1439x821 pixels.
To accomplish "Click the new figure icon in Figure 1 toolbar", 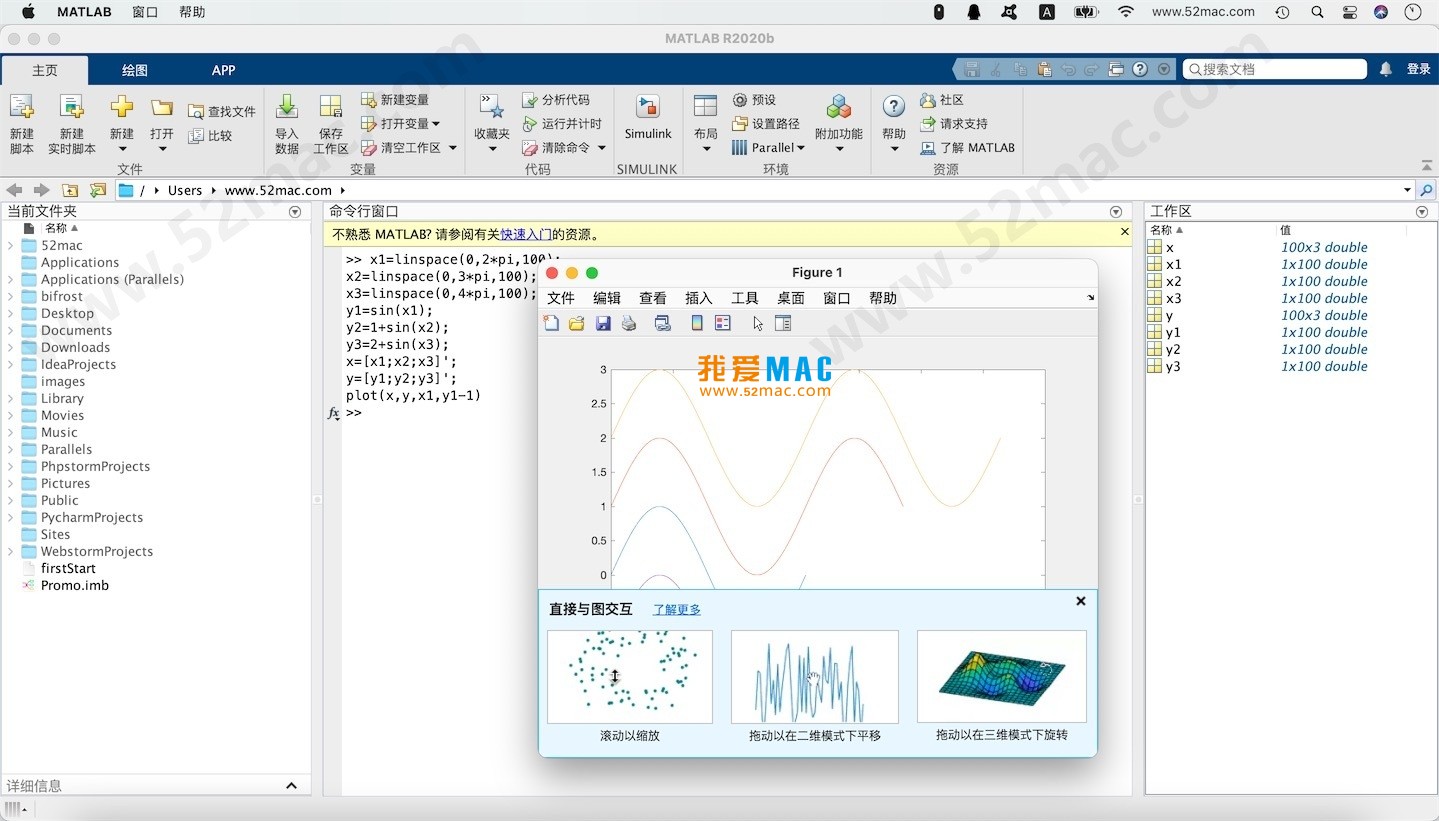I will [x=551, y=323].
